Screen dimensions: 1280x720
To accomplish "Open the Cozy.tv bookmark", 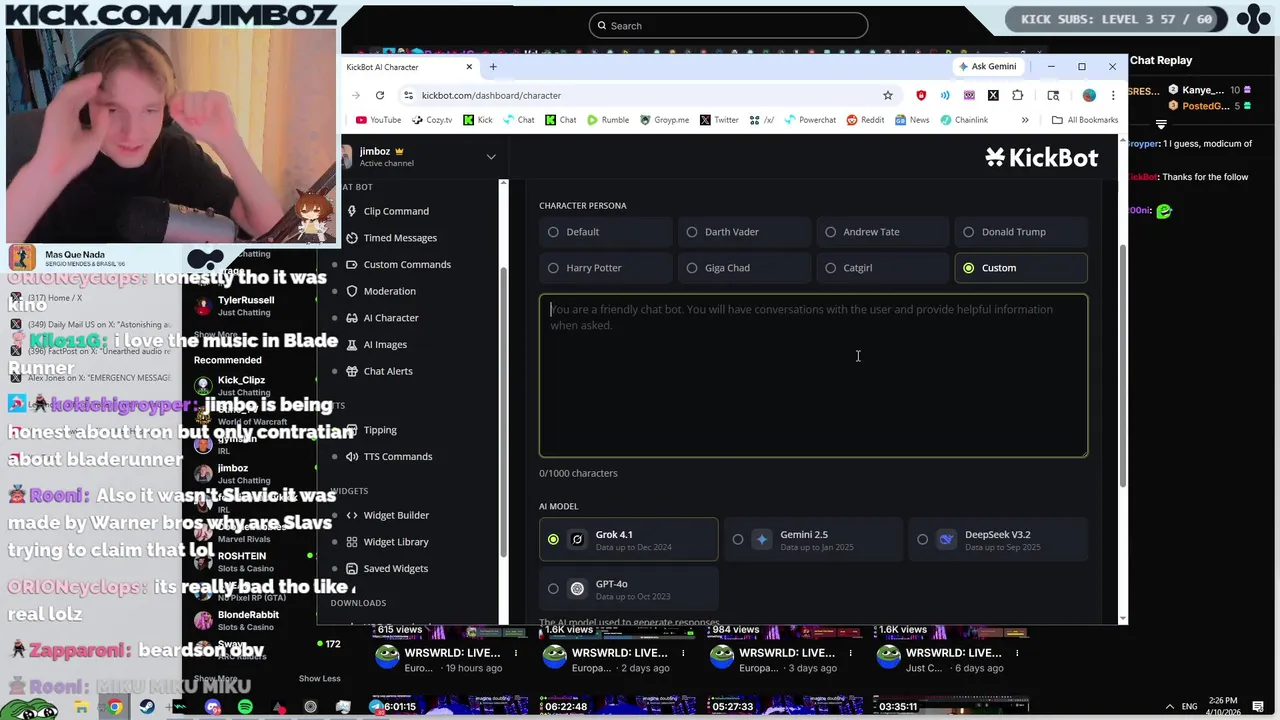I will [430, 120].
